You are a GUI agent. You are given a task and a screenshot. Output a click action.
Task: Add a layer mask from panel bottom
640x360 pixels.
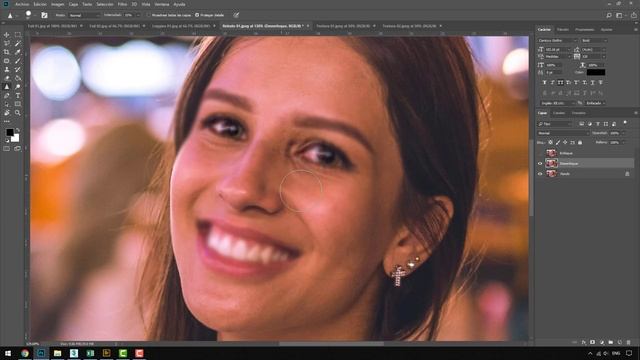(x=593, y=342)
